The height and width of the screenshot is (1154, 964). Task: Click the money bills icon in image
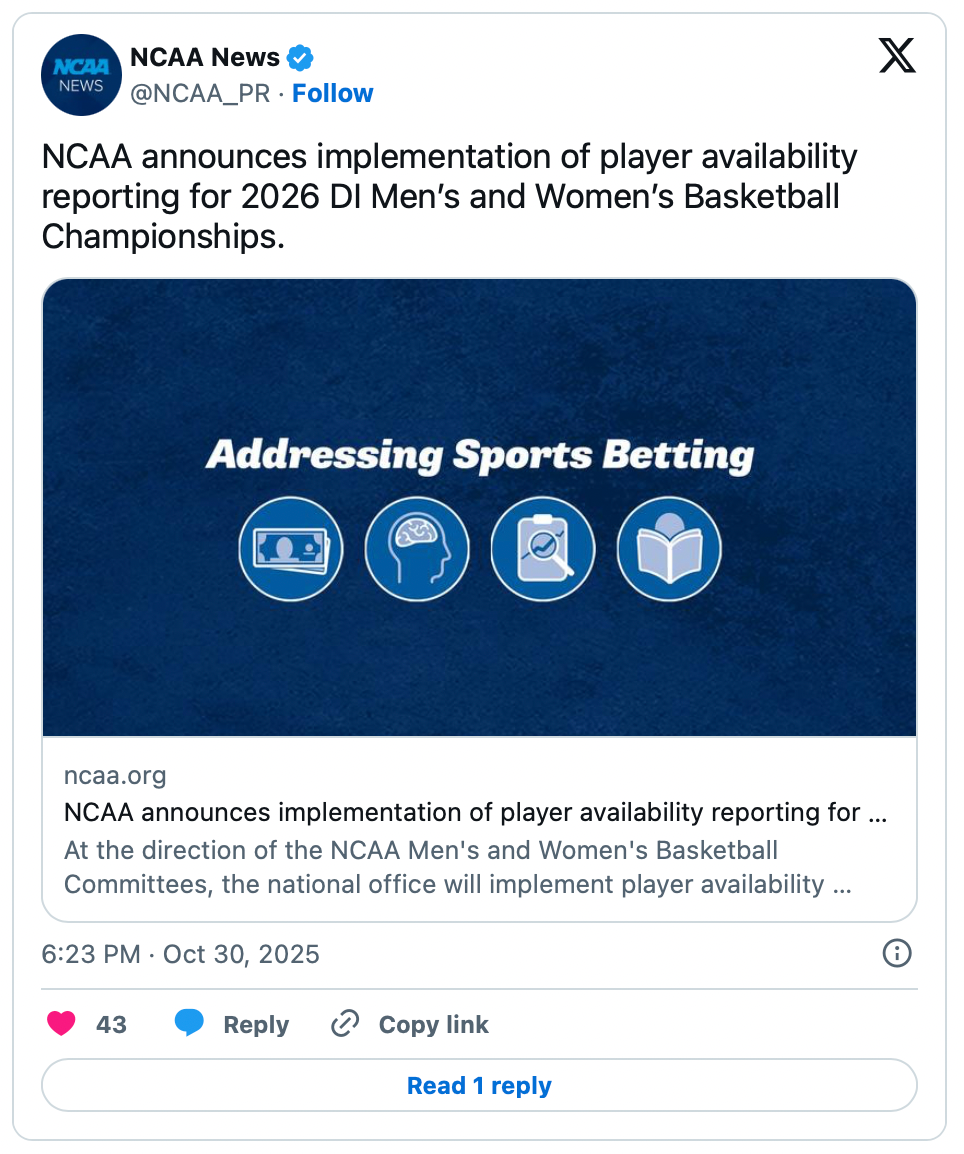coord(291,549)
